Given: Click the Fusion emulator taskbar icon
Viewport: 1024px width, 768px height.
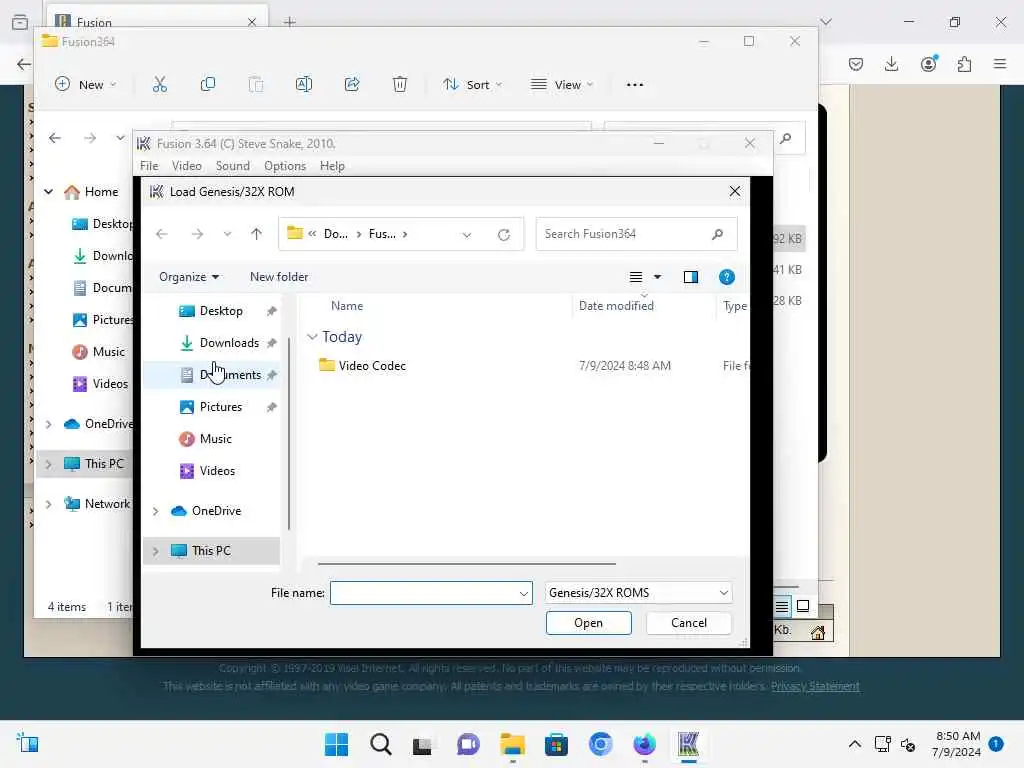Looking at the screenshot, I should coord(688,744).
